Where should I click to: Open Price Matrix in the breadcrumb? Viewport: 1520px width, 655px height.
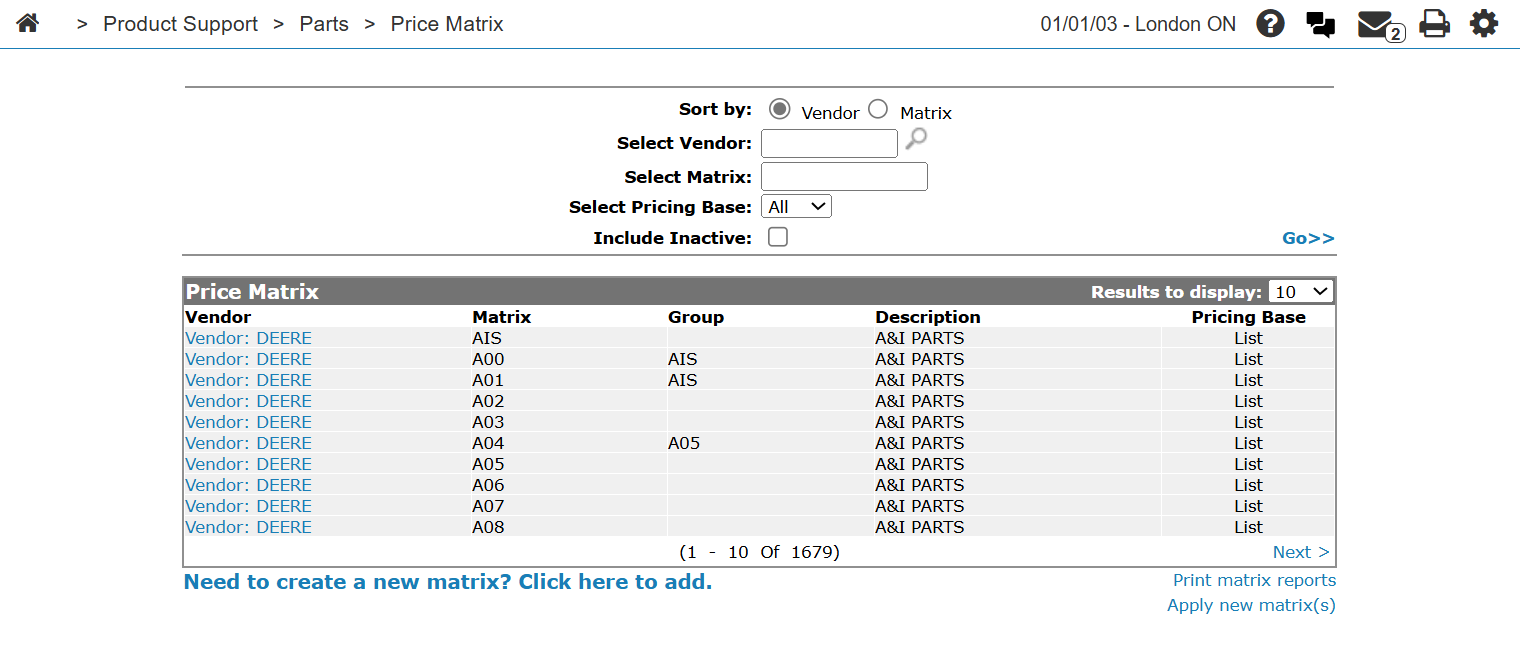[x=447, y=24]
